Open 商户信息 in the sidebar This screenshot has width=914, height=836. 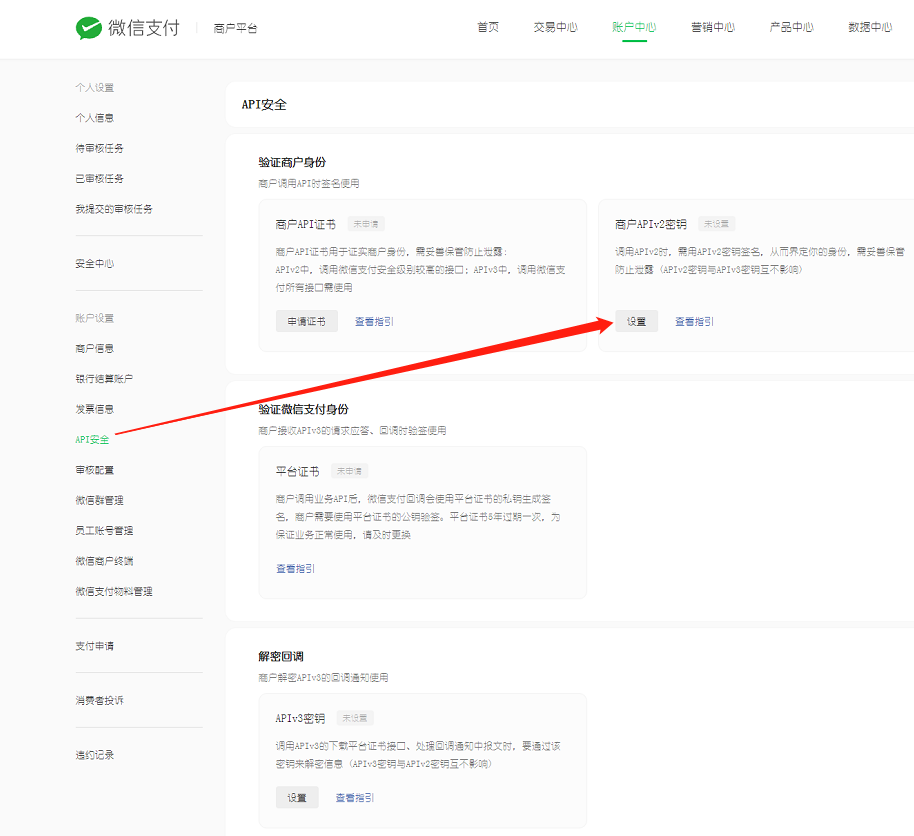click(x=94, y=349)
